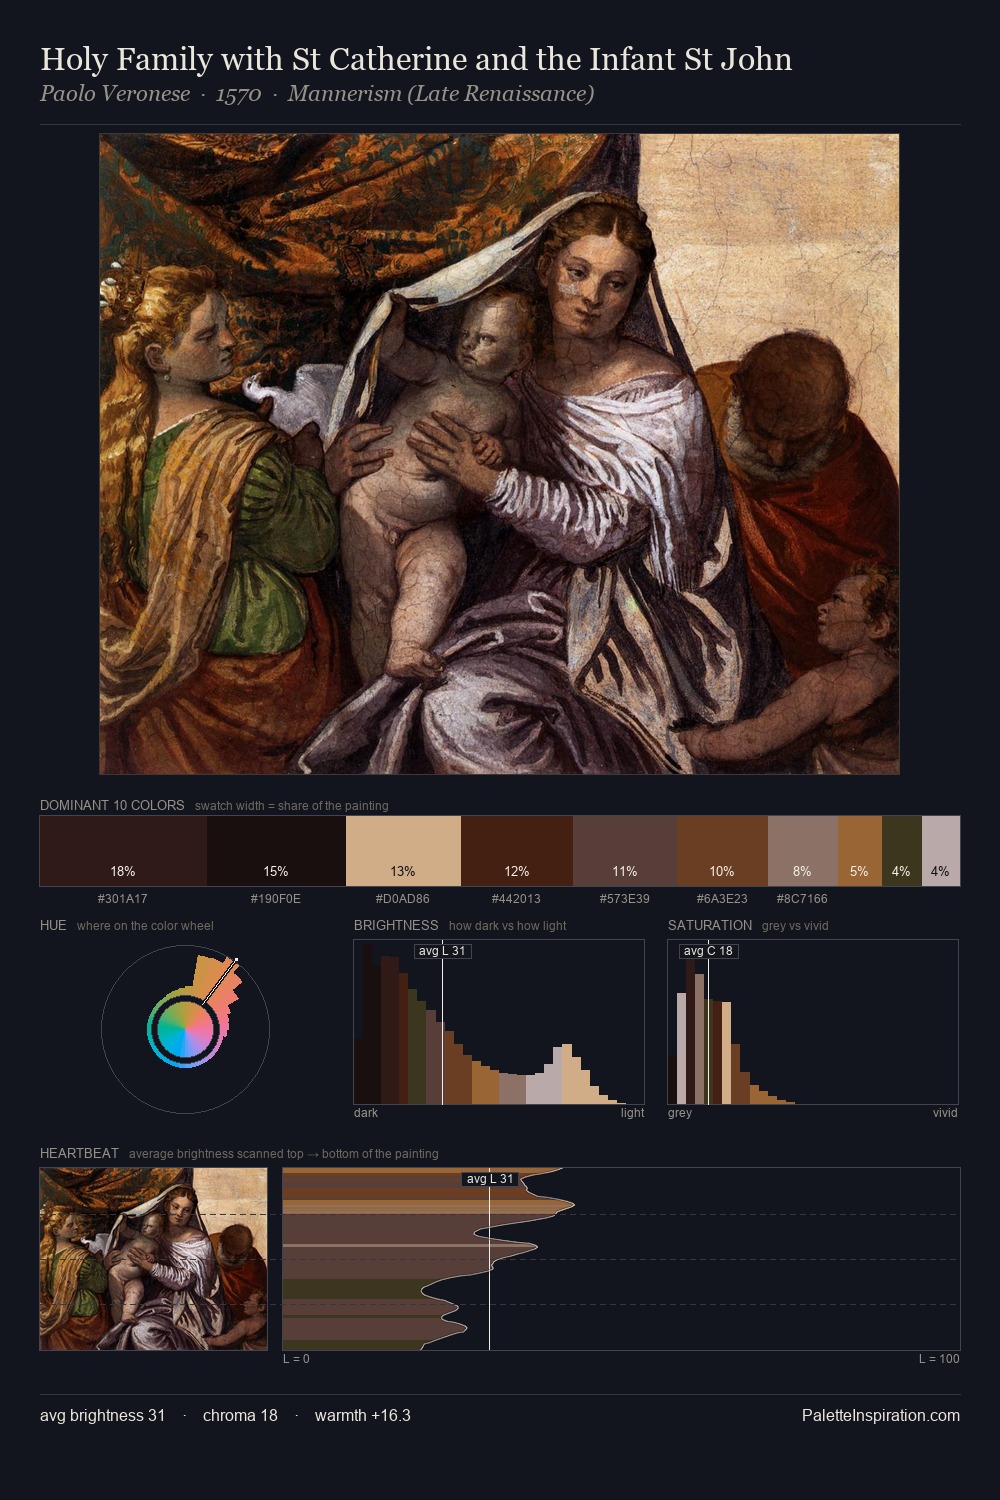Click the hex label #D0AD86
The width and height of the screenshot is (1000, 1500).
pyautogui.click(x=403, y=899)
